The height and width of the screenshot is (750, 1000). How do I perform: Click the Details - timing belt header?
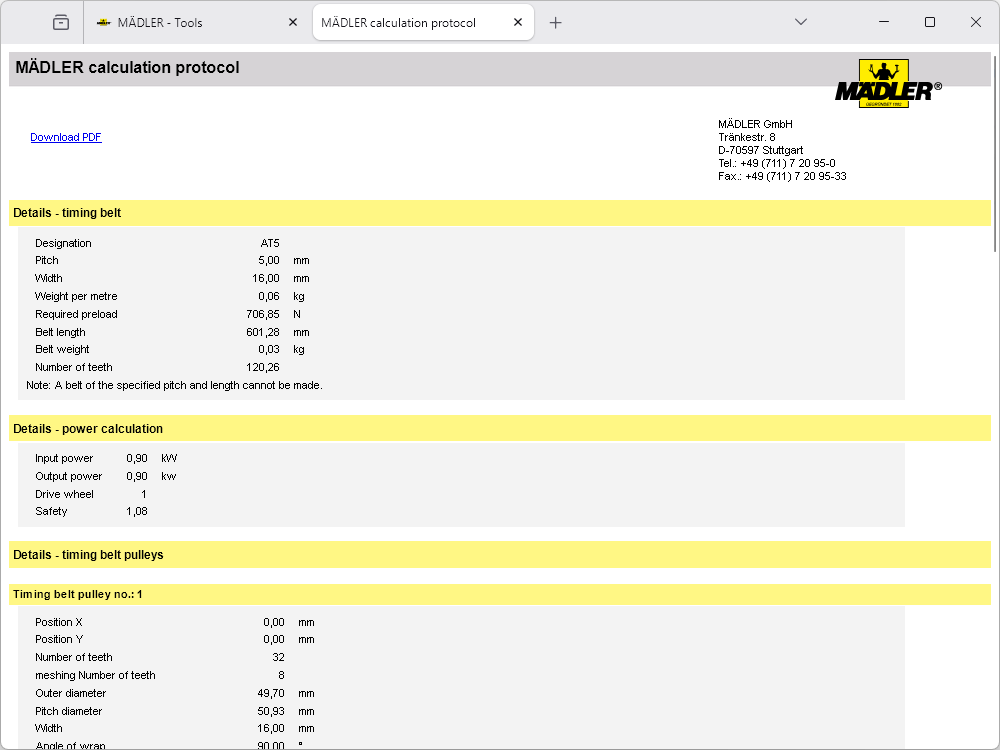point(68,213)
